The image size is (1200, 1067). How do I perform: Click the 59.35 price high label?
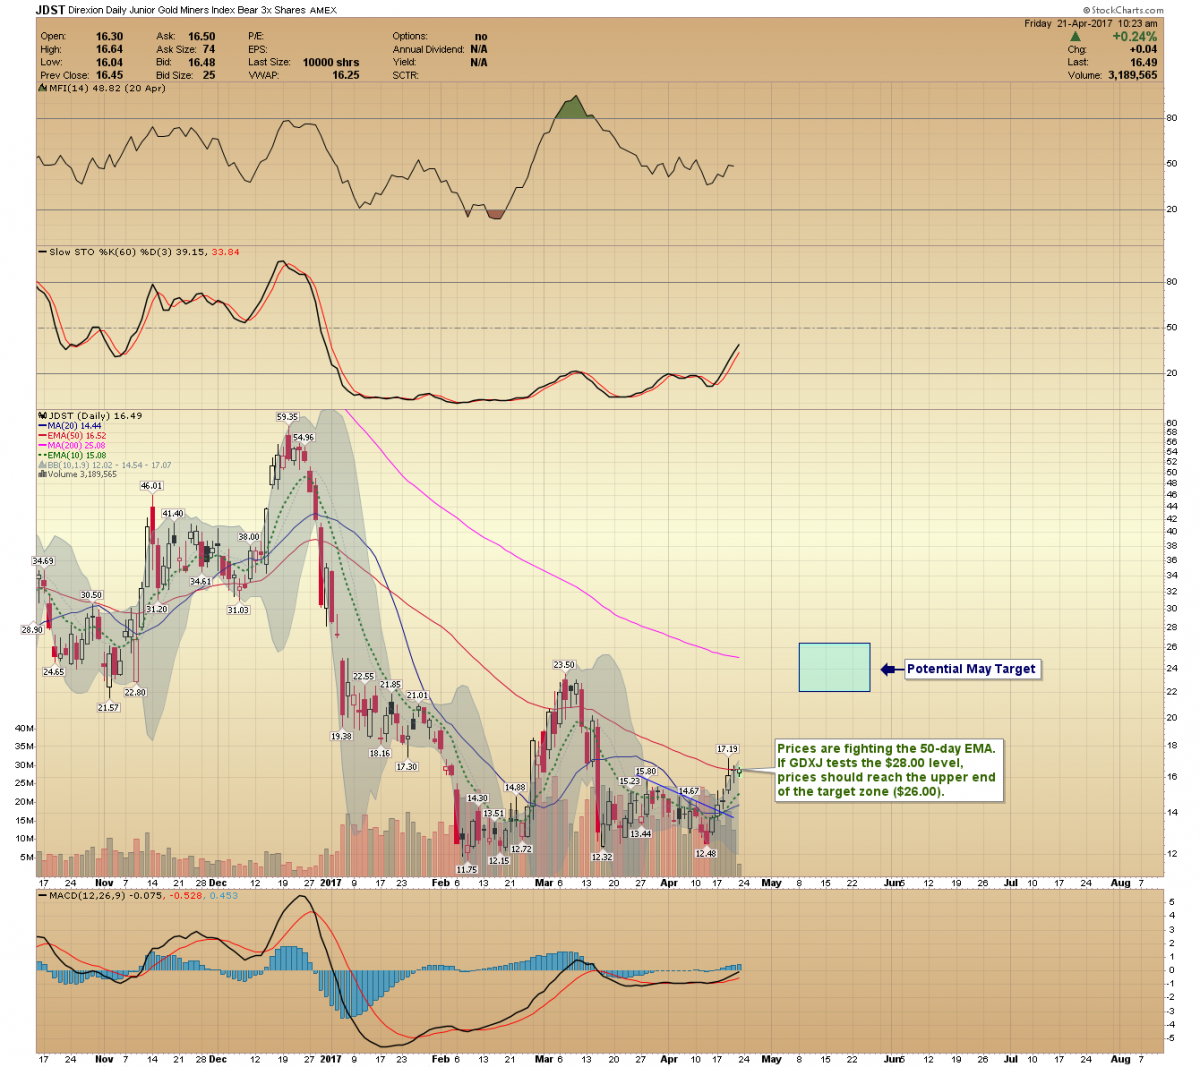pyautogui.click(x=287, y=417)
